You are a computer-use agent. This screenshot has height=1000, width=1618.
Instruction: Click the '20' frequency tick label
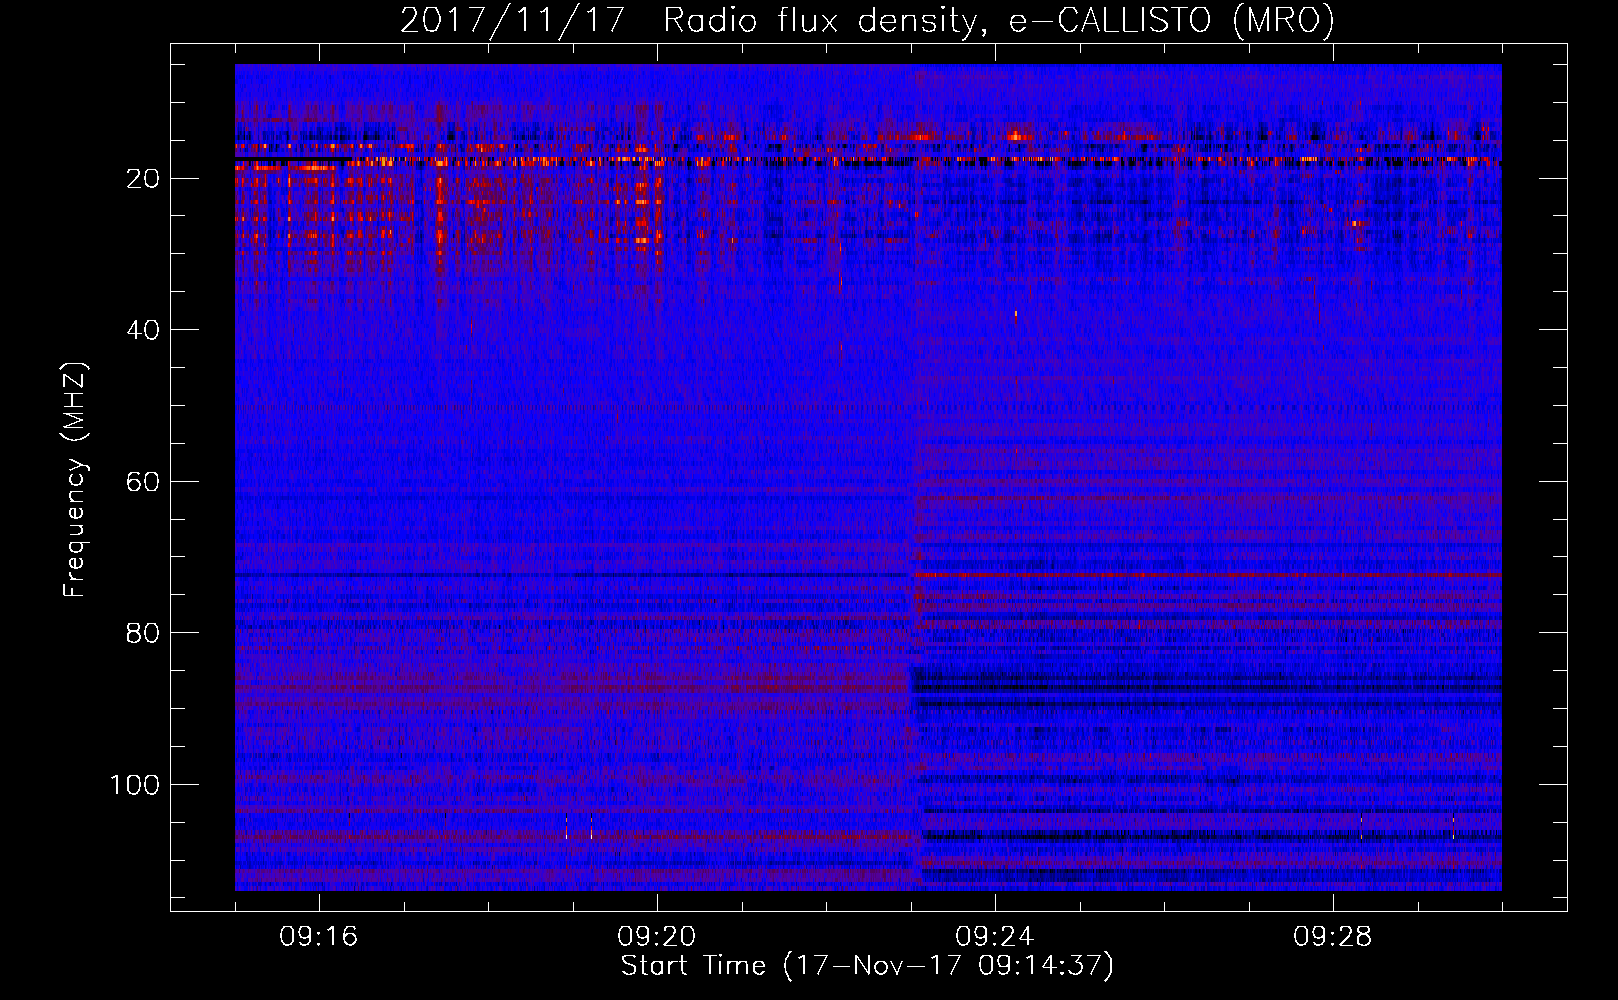pyautogui.click(x=143, y=179)
